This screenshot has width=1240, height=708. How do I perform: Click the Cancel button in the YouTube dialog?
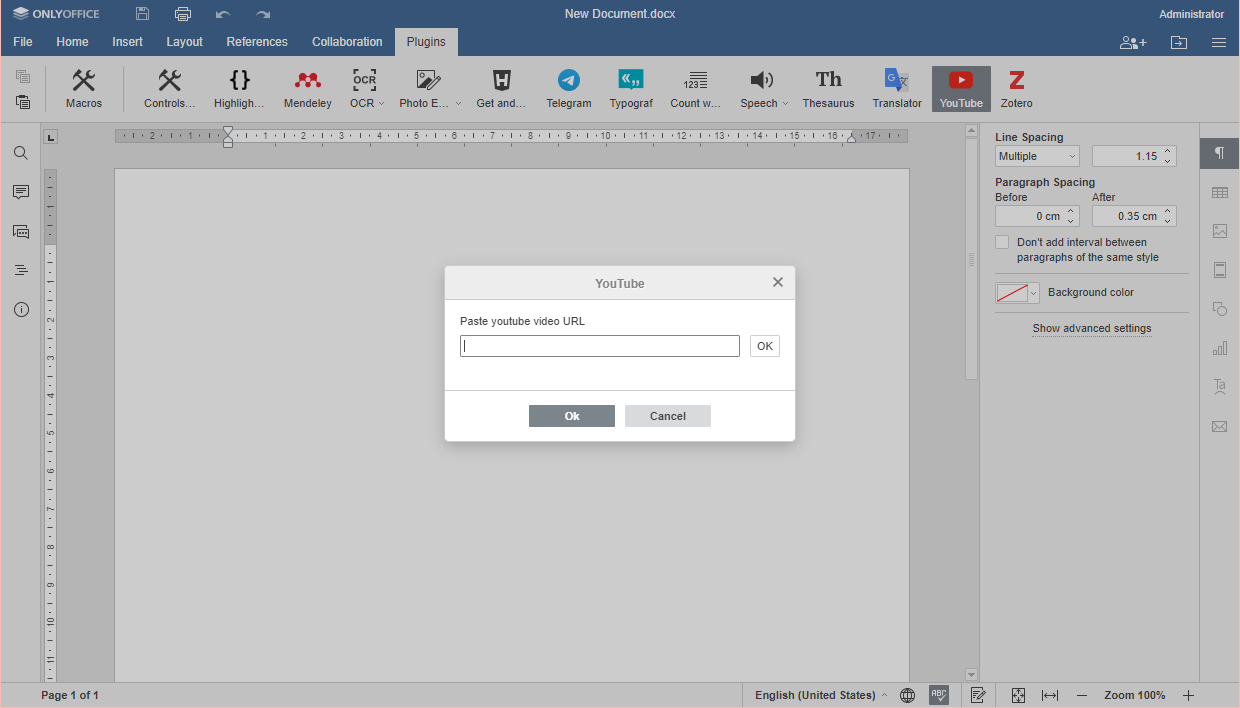(x=667, y=416)
